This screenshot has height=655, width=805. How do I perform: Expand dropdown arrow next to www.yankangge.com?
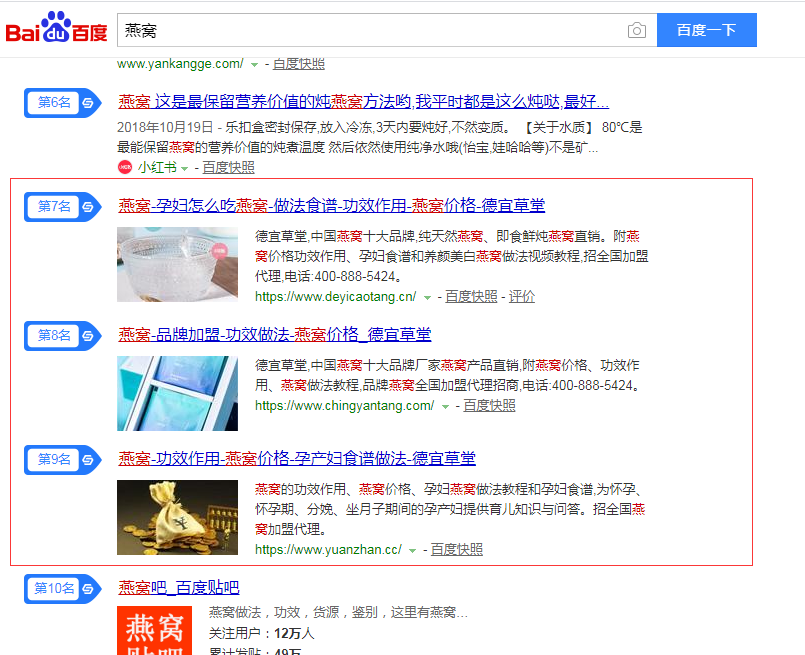[x=254, y=65]
